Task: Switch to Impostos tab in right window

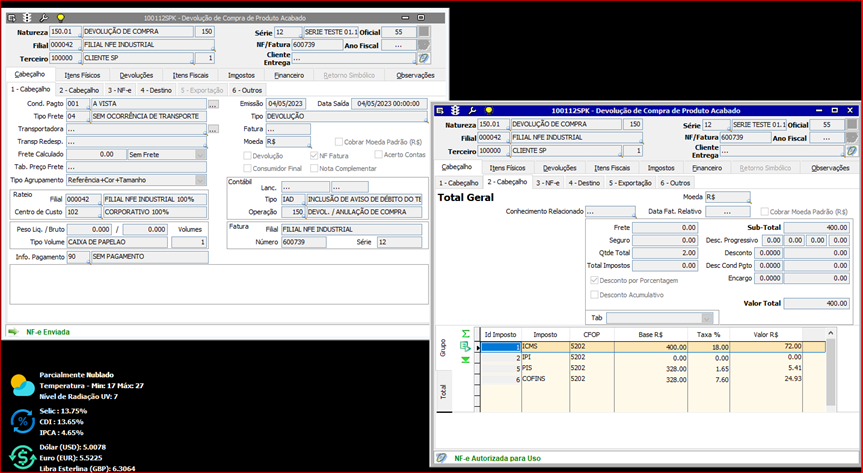Action: pyautogui.click(x=660, y=168)
